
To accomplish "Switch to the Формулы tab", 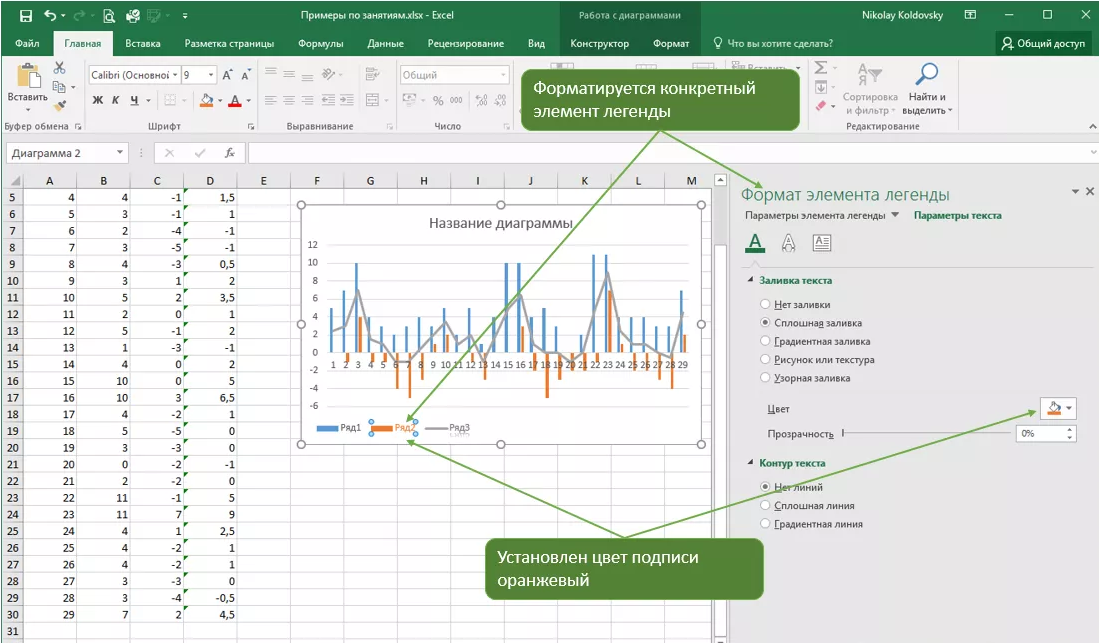I will pyautogui.click(x=320, y=43).
